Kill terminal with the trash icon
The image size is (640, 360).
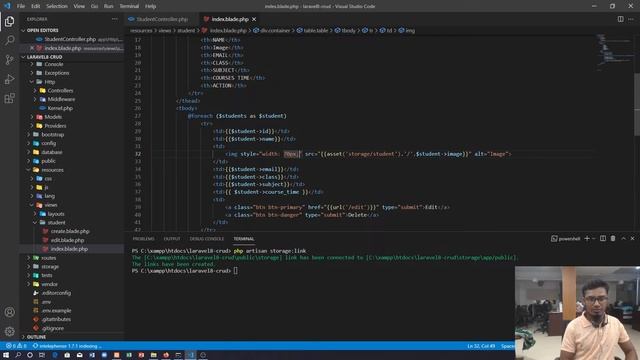point(613,238)
